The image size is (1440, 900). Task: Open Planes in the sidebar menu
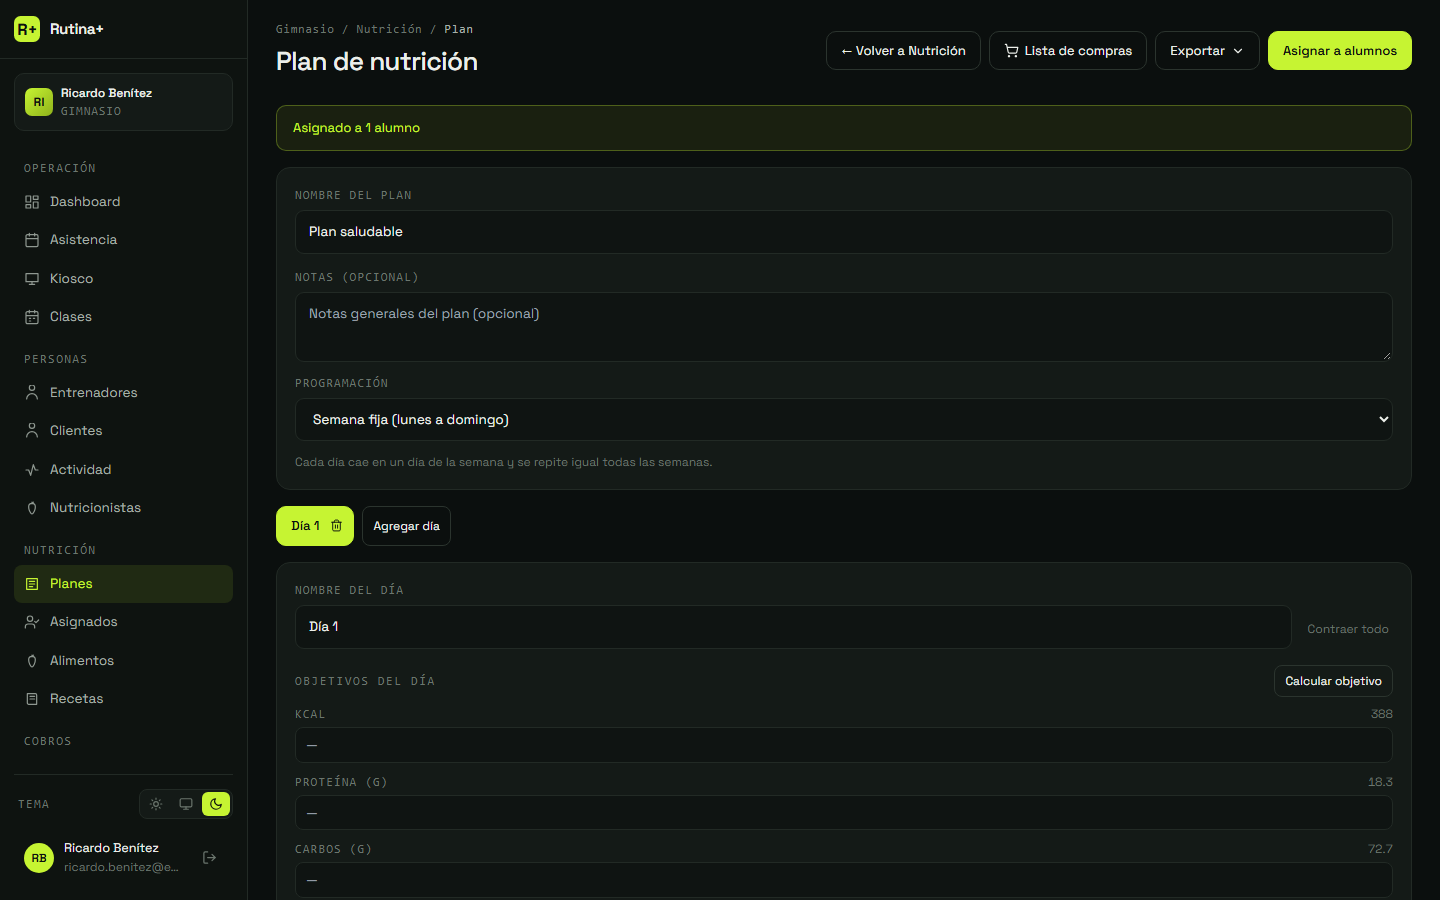pos(123,584)
